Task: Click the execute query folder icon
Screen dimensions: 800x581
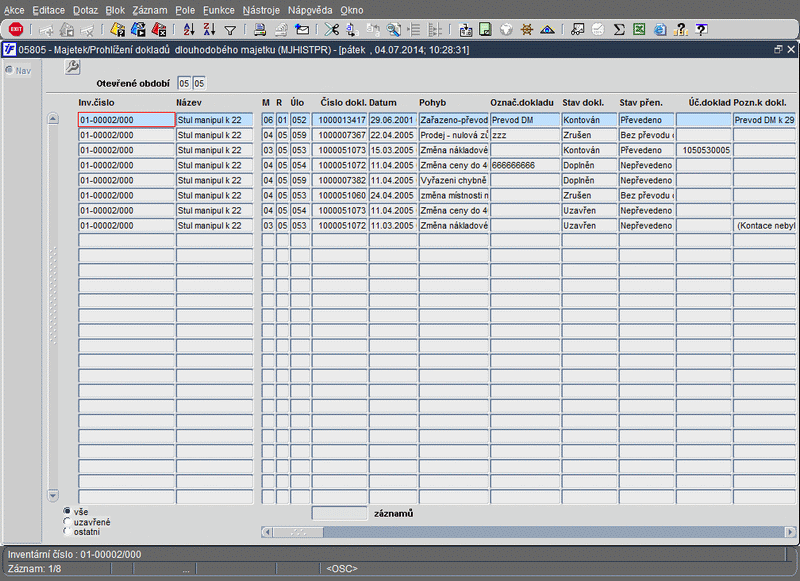Action: pyautogui.click(x=138, y=30)
